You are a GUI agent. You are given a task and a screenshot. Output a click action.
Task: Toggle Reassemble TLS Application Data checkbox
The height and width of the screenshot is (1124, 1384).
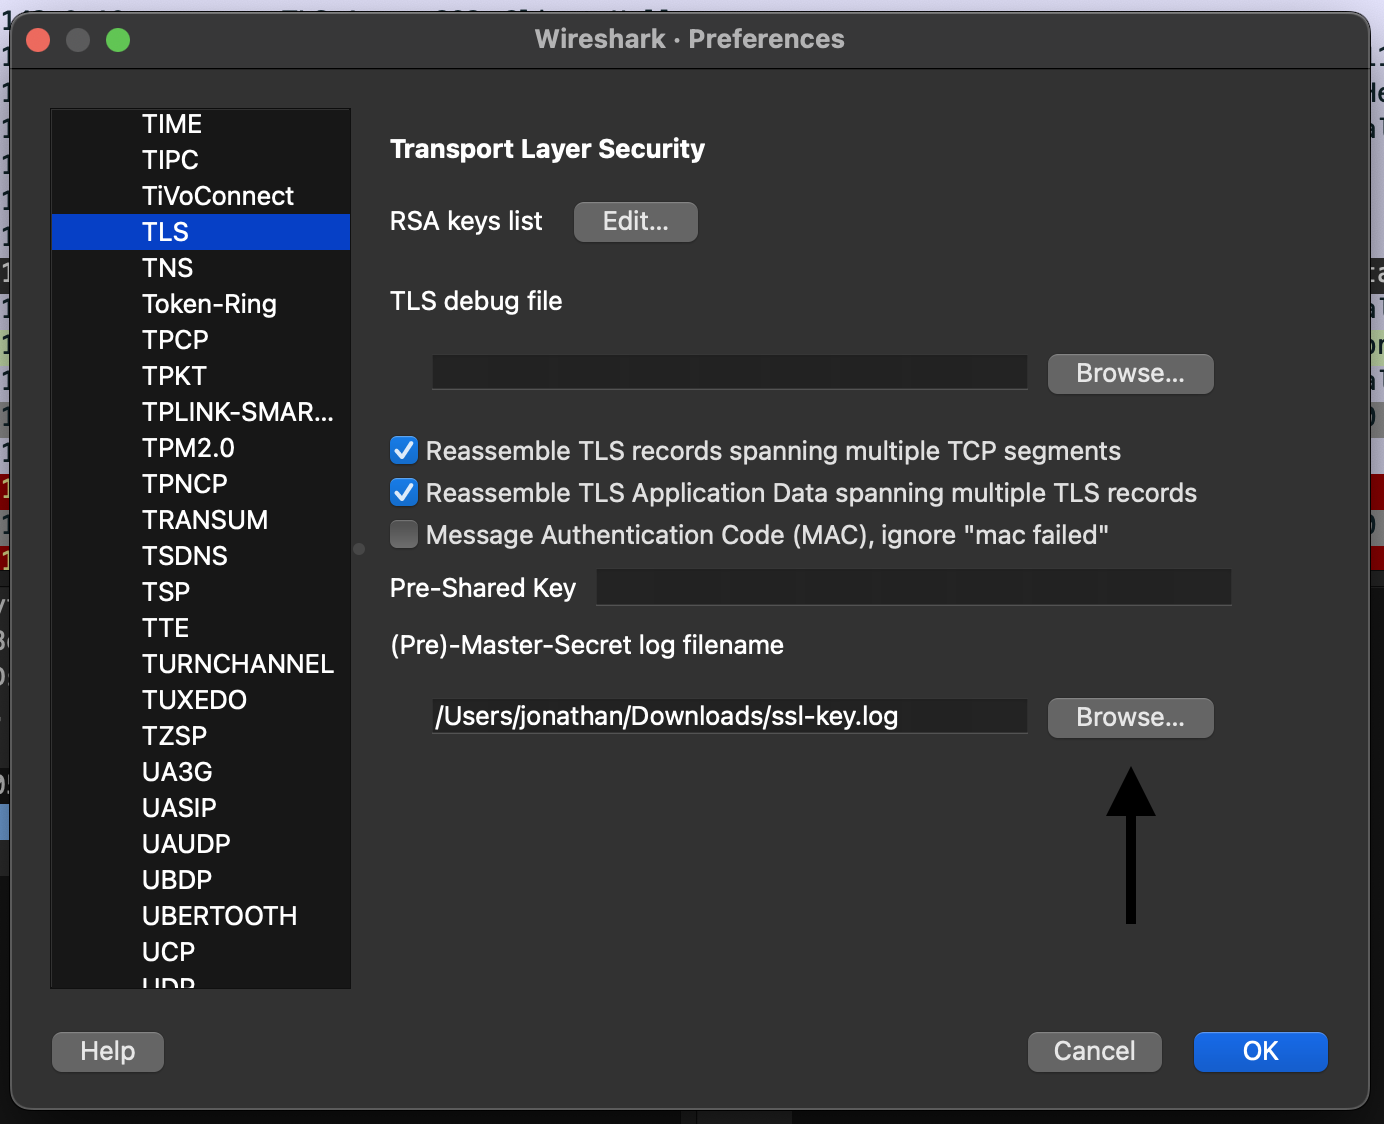point(404,493)
